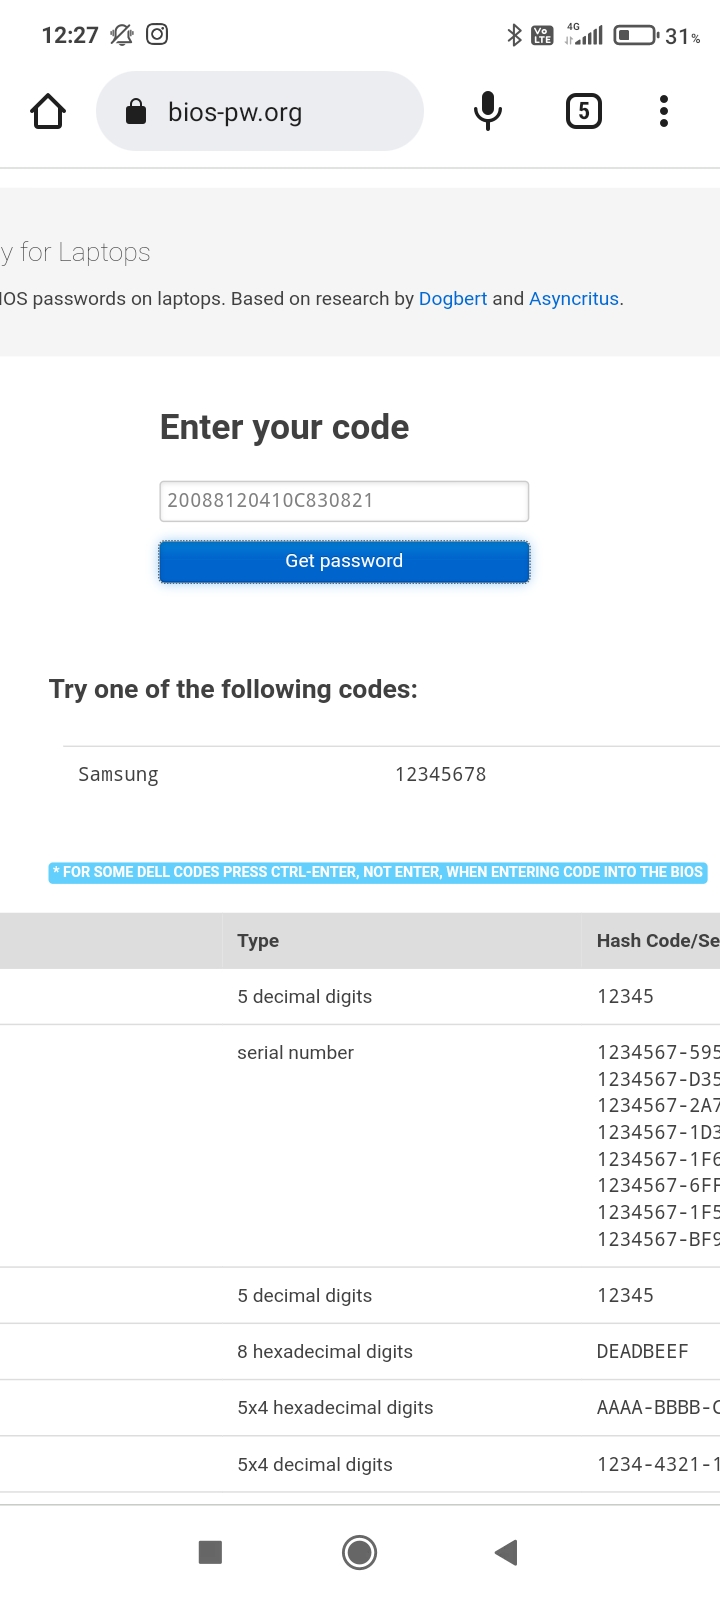Click the Get password button
The width and height of the screenshot is (720, 1600).
tap(344, 561)
